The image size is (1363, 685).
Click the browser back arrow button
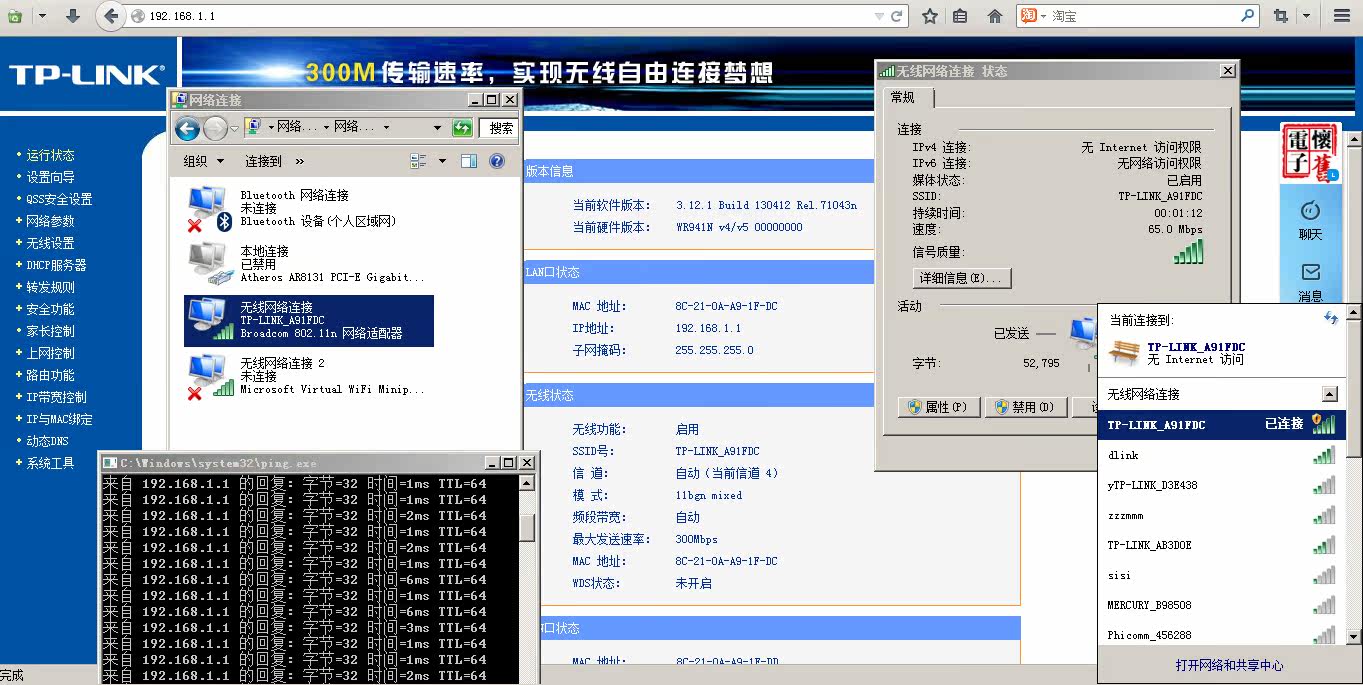coord(111,16)
